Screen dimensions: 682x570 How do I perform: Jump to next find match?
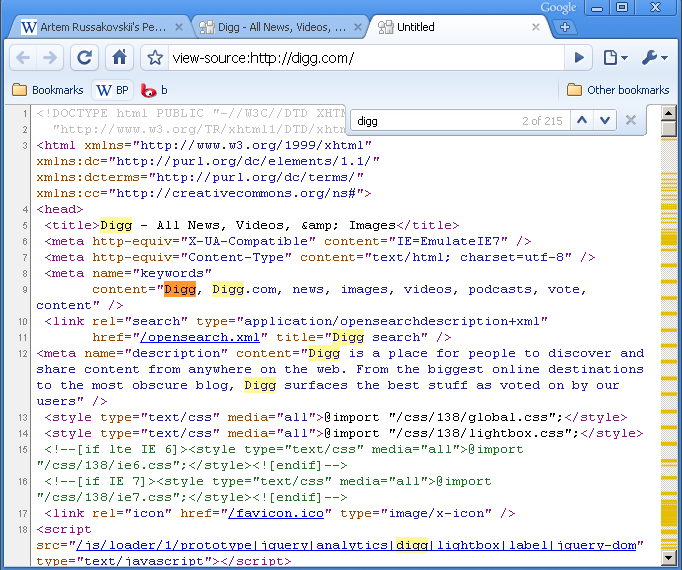(605, 120)
